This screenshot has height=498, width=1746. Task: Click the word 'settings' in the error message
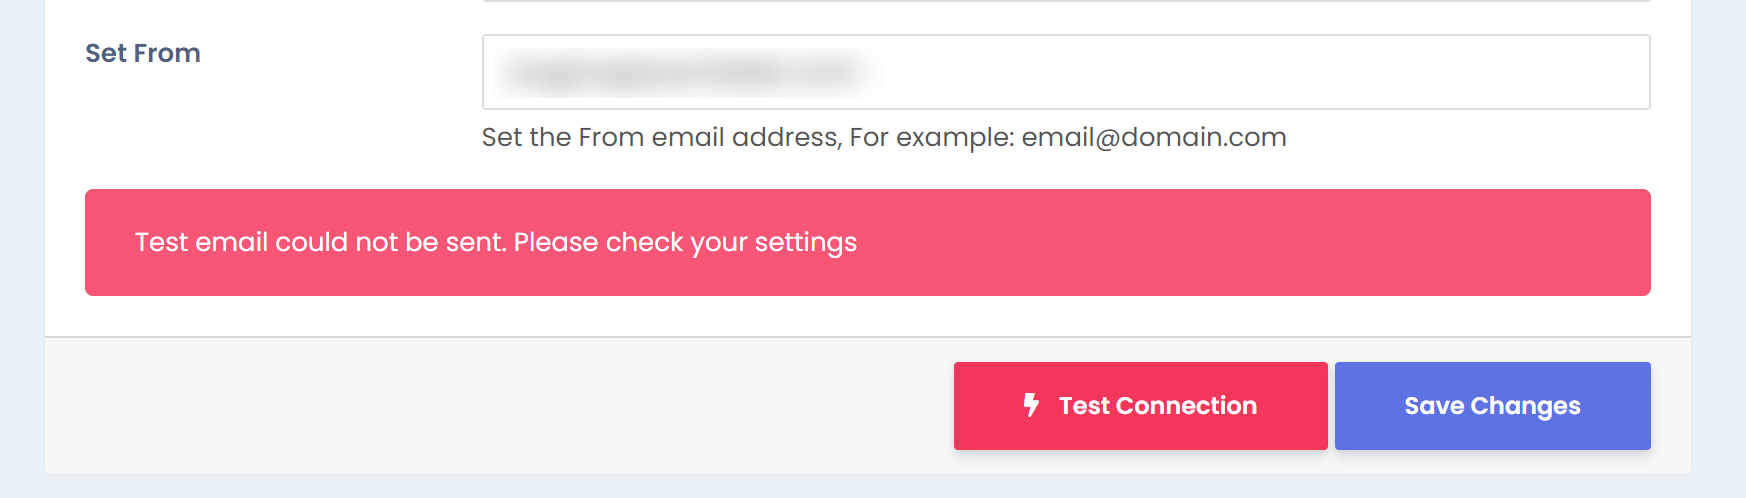(805, 242)
